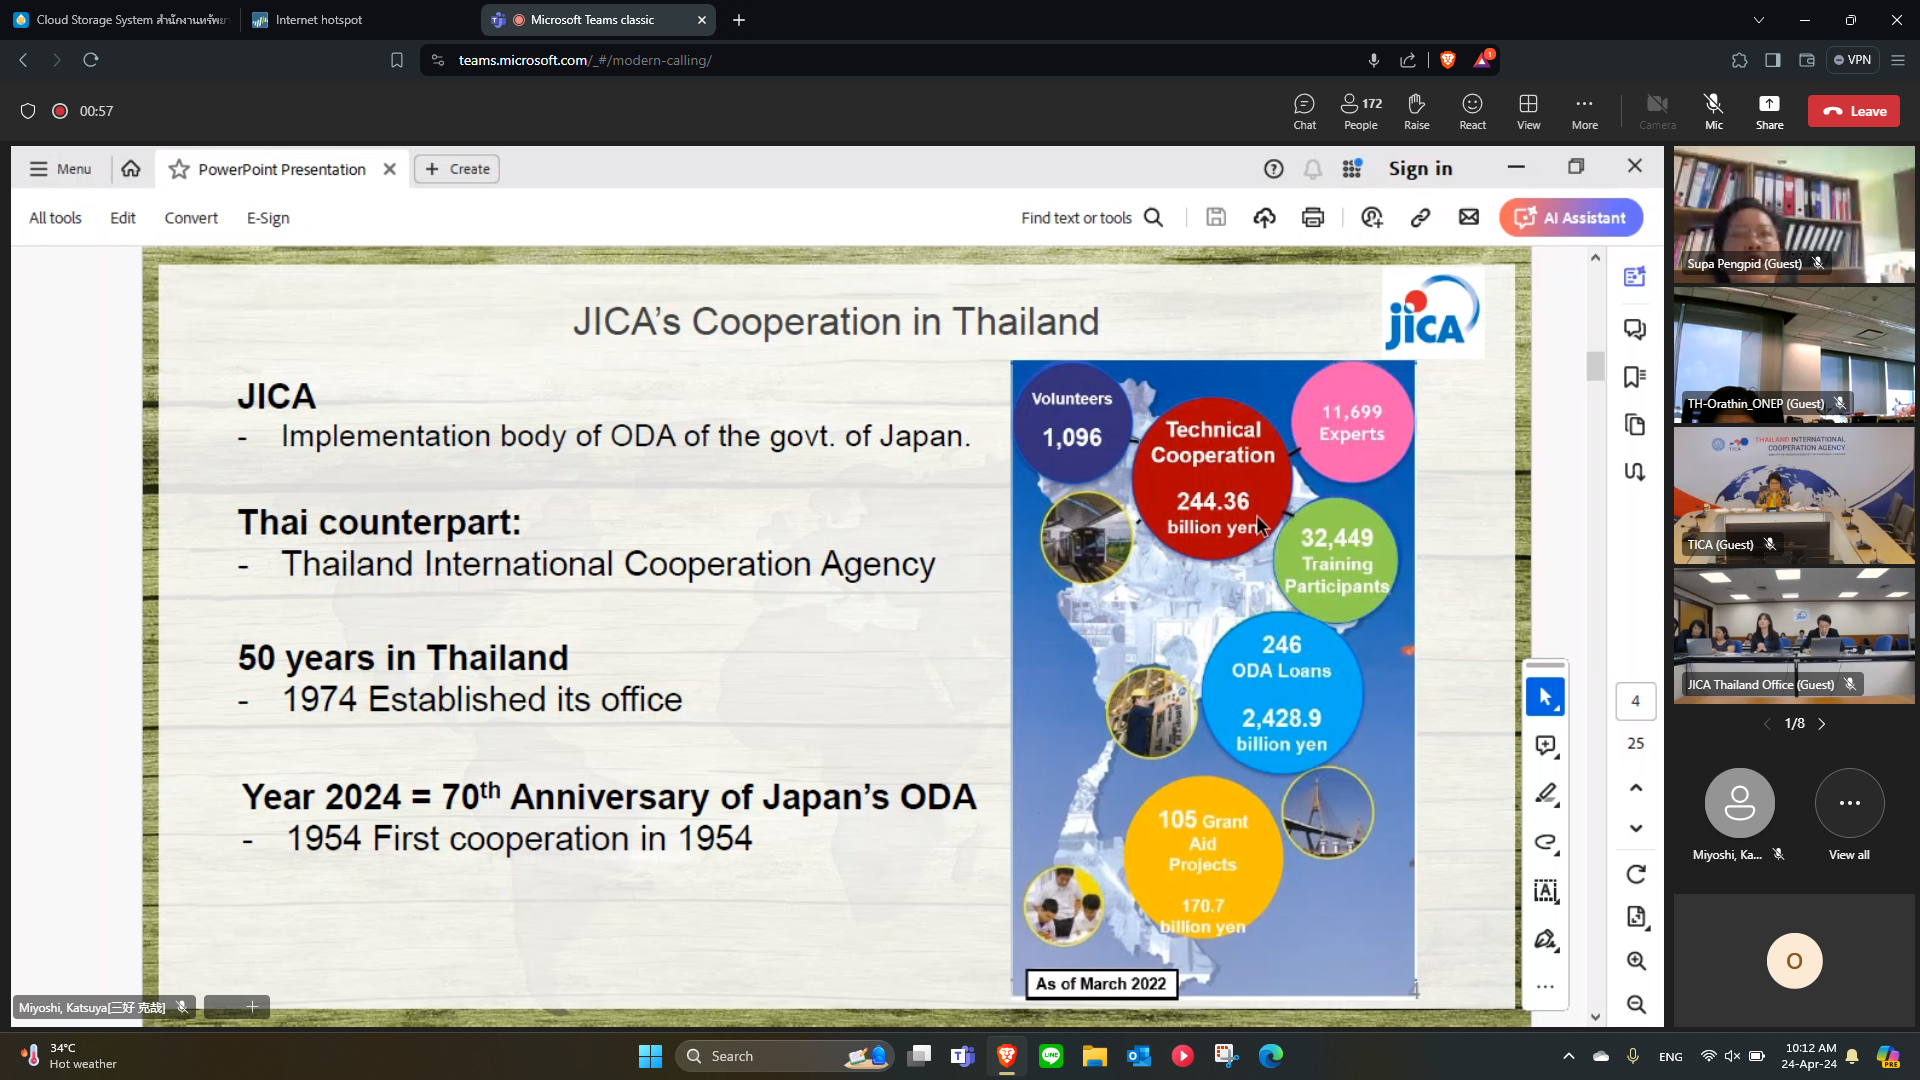The width and height of the screenshot is (1920, 1080).
Task: Select the TICA guest video thumbnail
Action: pos(1794,496)
